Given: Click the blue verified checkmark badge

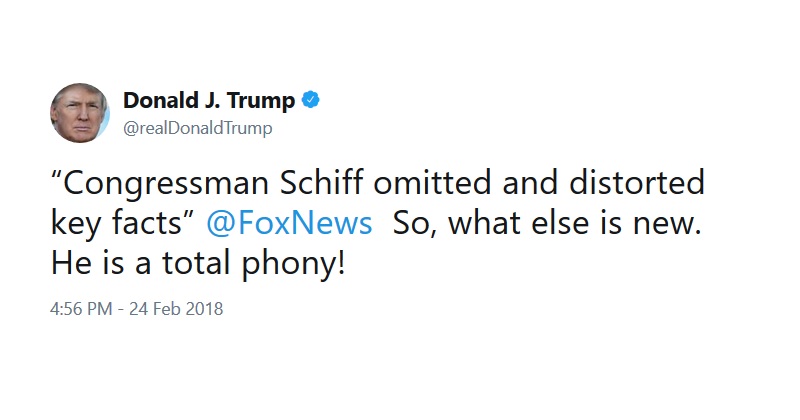Looking at the screenshot, I should point(311,100).
